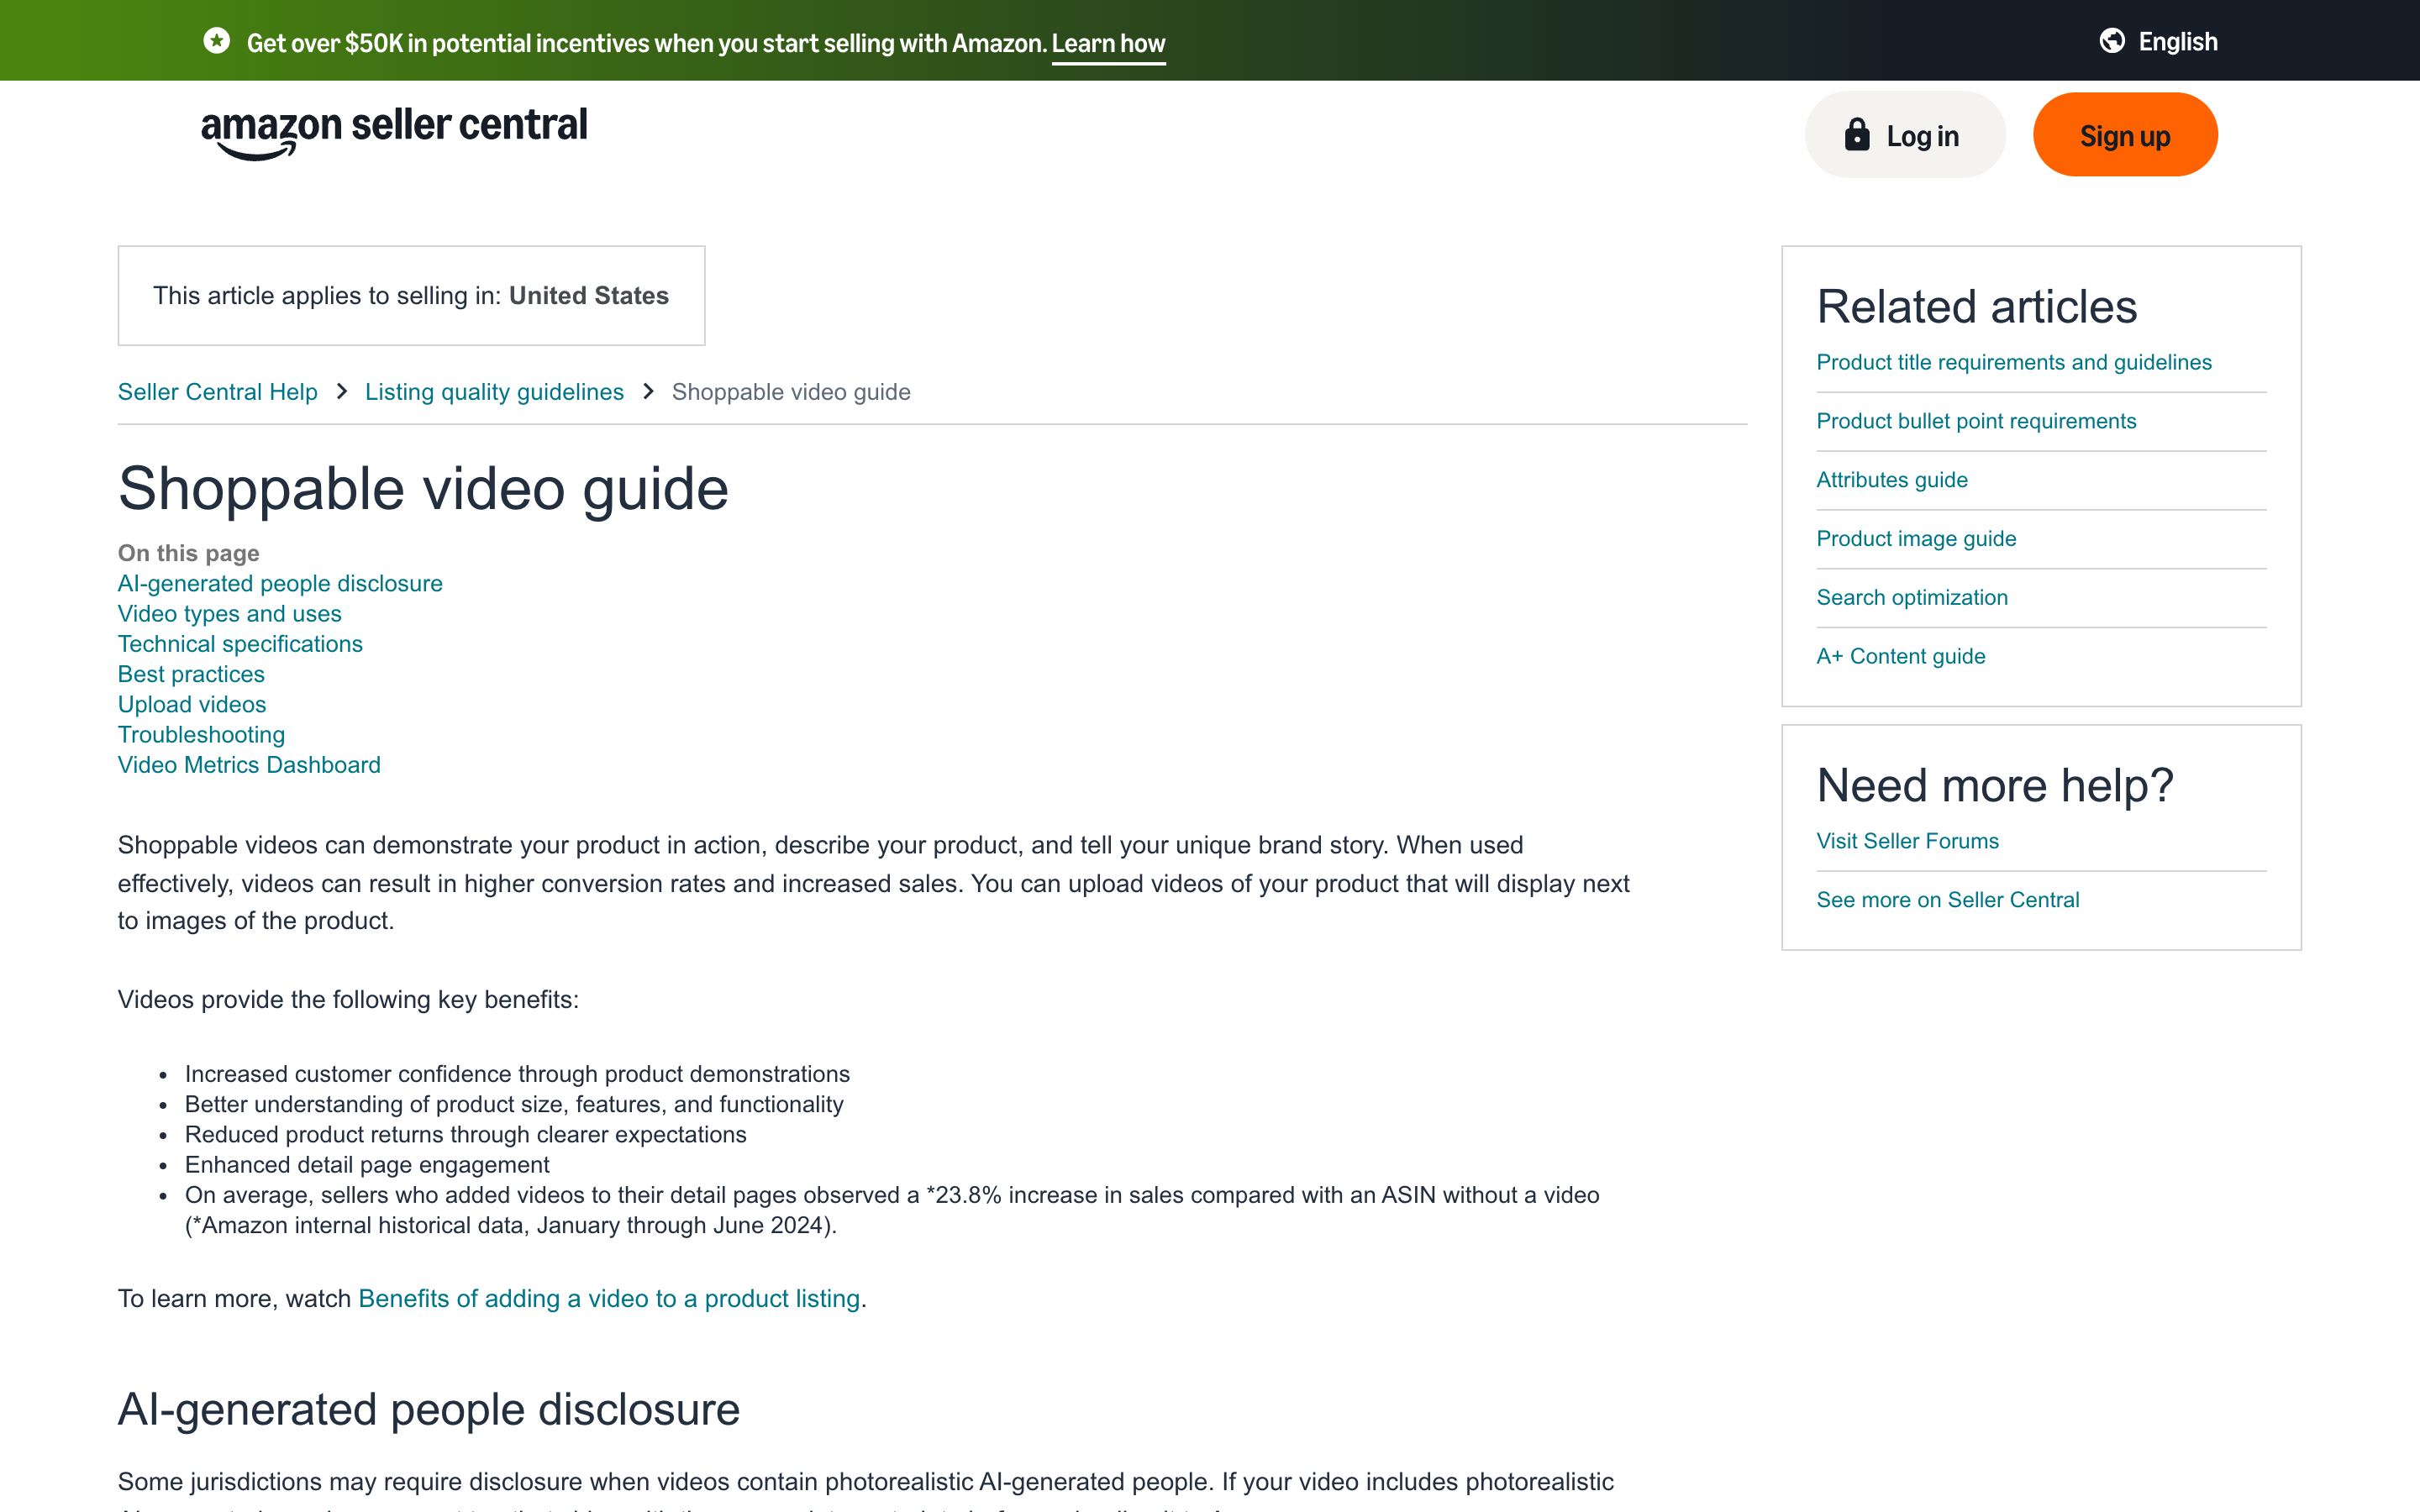Visit Seller Forums link
Image resolution: width=2420 pixels, height=1512 pixels.
point(1908,841)
